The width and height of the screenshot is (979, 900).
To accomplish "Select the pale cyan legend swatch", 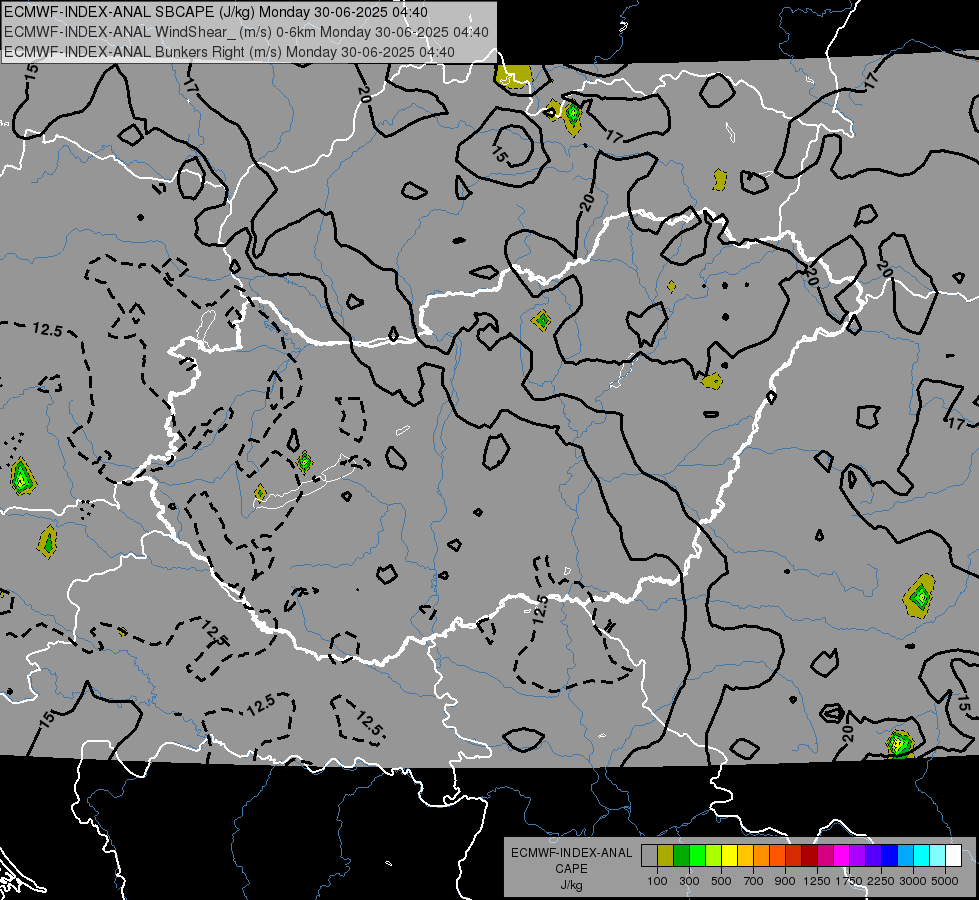I will click(937, 855).
